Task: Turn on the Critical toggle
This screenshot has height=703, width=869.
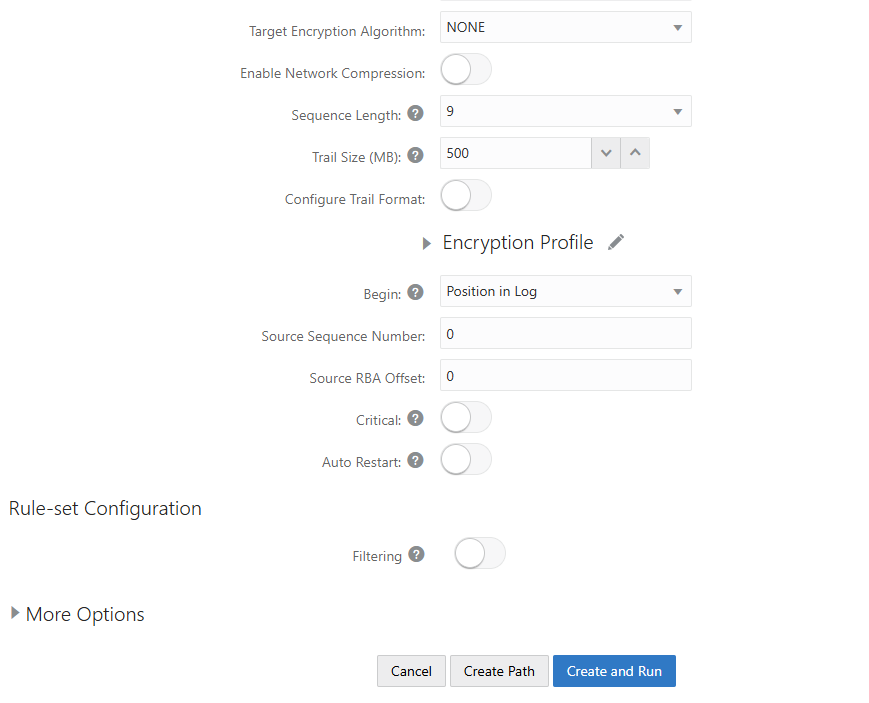Action: pyautogui.click(x=466, y=417)
